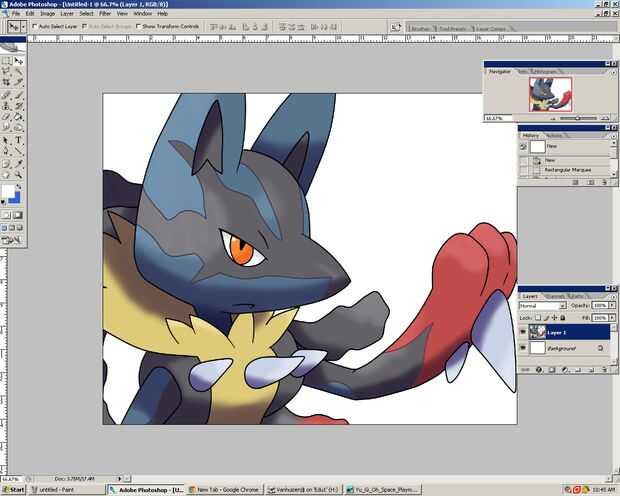This screenshot has width=620, height=496.
Task: Select the Eyedropper tool
Action: (x=19, y=164)
